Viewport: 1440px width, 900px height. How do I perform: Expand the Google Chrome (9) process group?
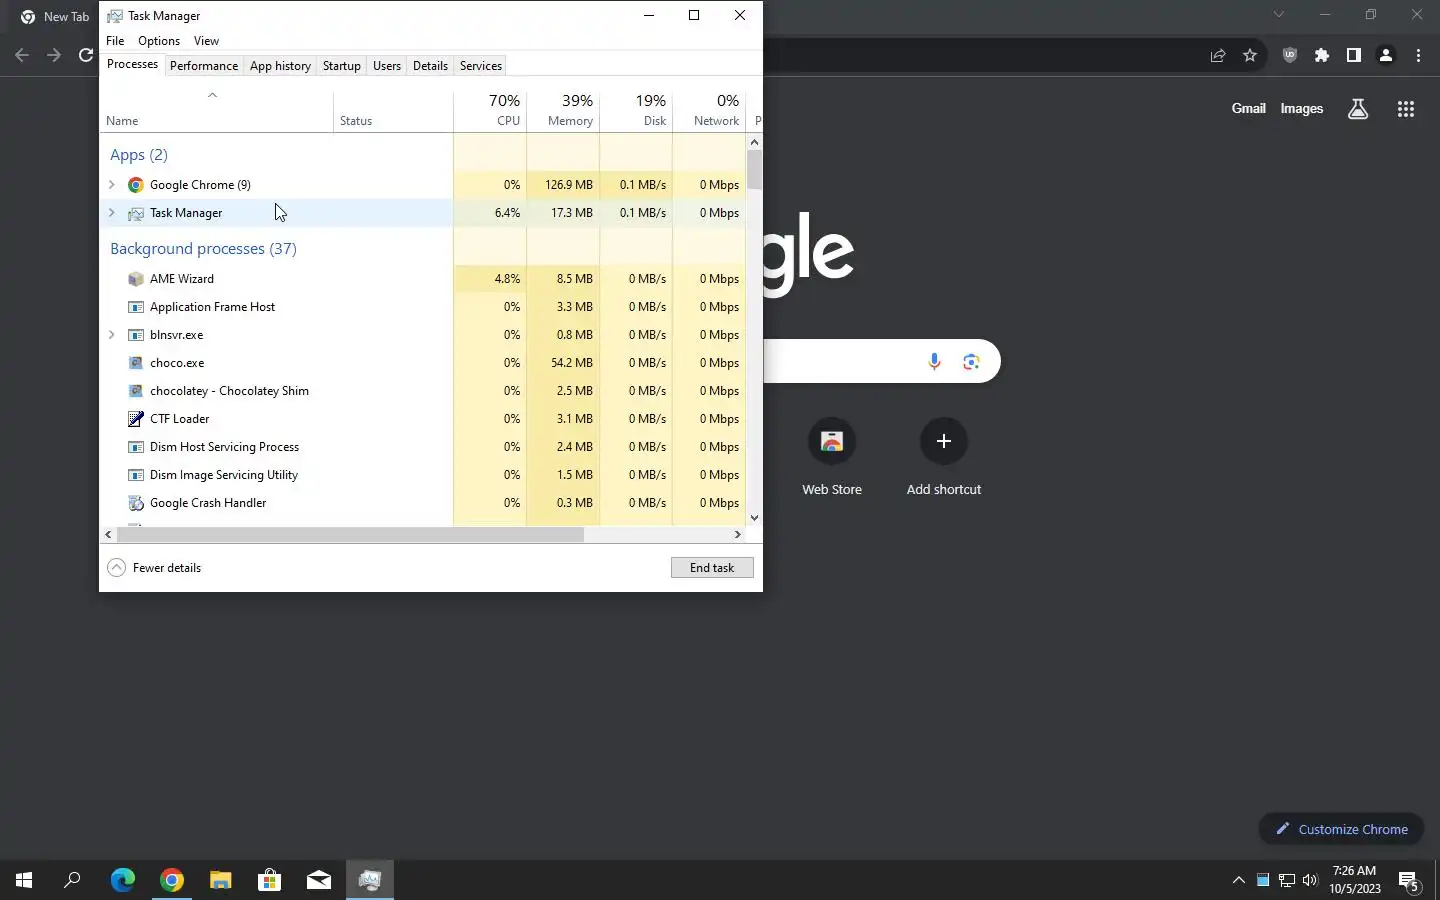(111, 185)
